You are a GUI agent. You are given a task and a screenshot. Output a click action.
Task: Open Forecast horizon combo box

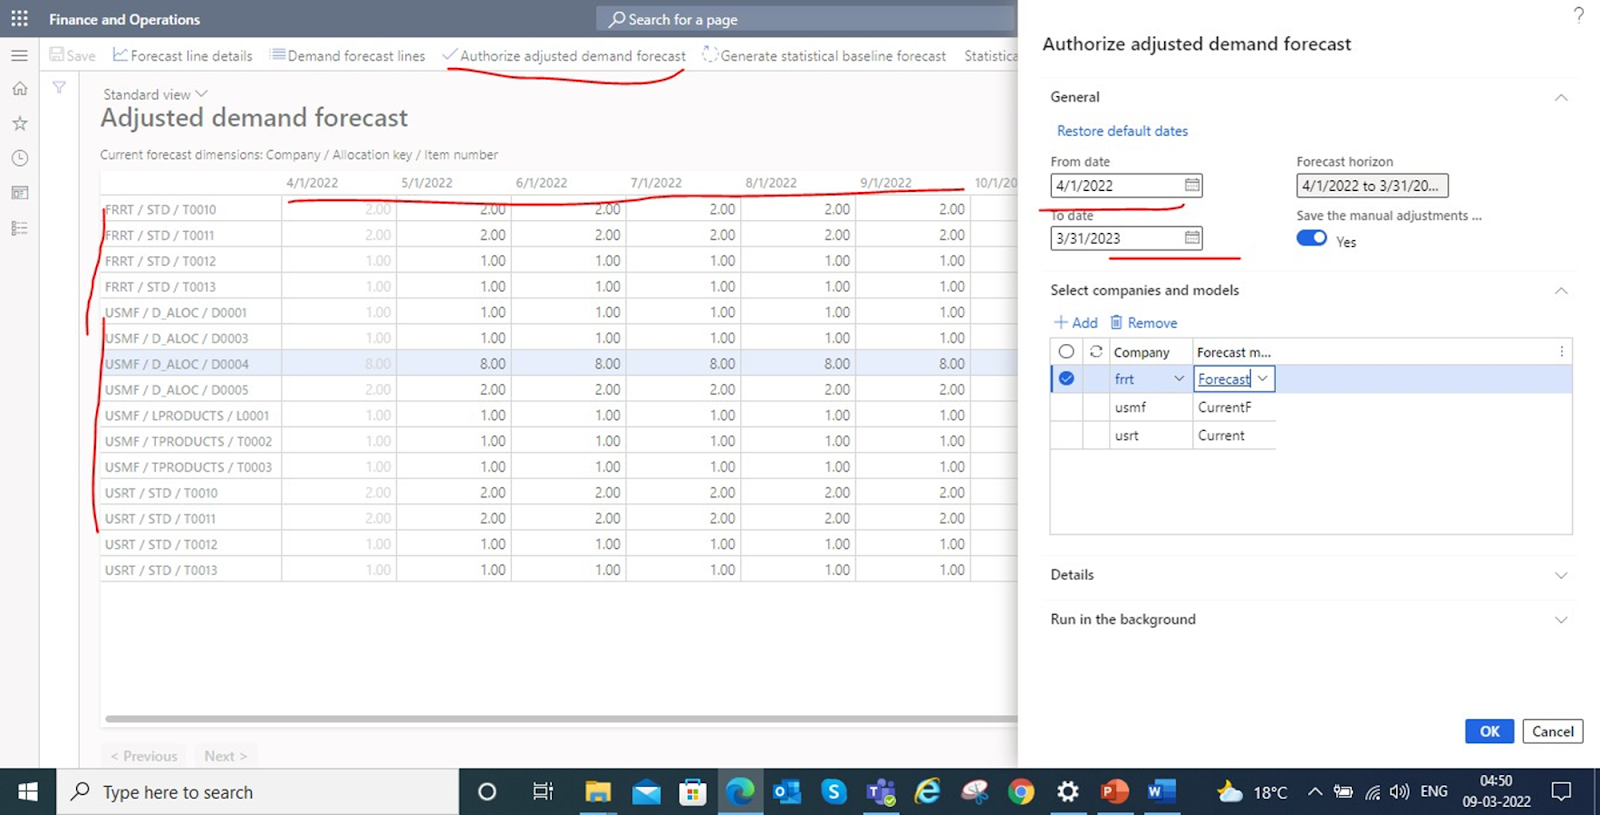pos(1372,185)
